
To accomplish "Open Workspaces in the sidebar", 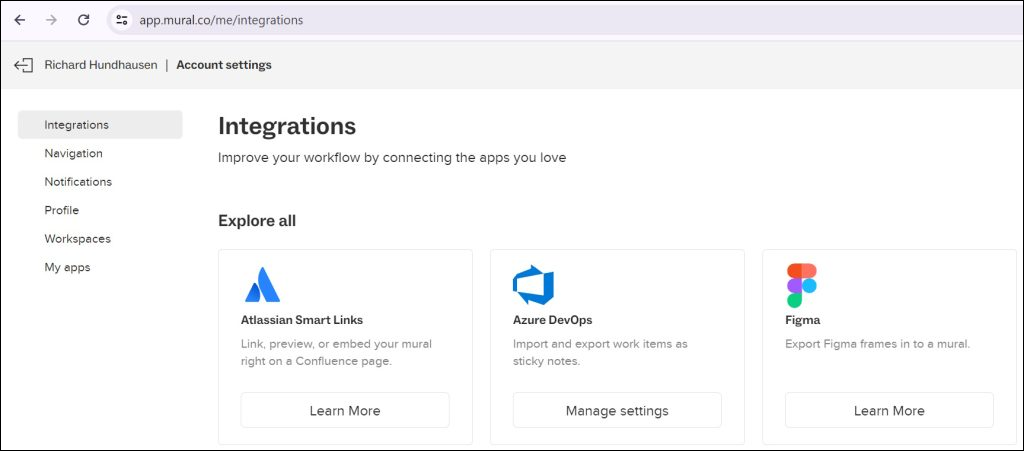I will [x=77, y=239].
